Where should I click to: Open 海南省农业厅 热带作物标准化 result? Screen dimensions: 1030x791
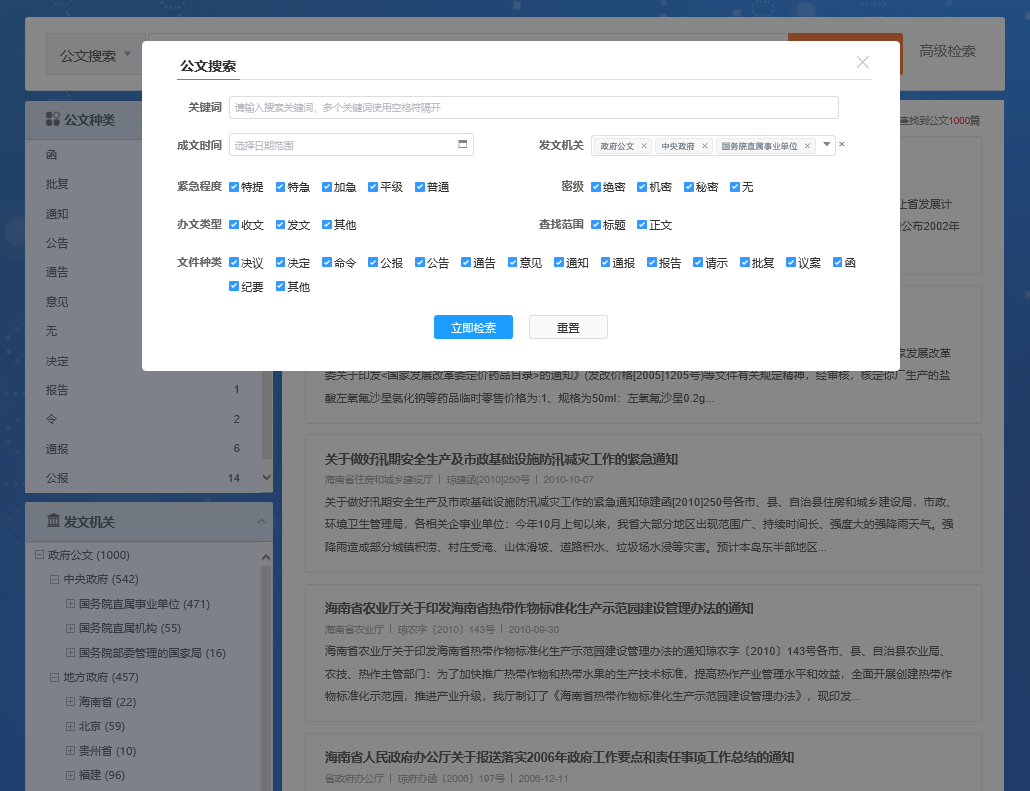539,608
